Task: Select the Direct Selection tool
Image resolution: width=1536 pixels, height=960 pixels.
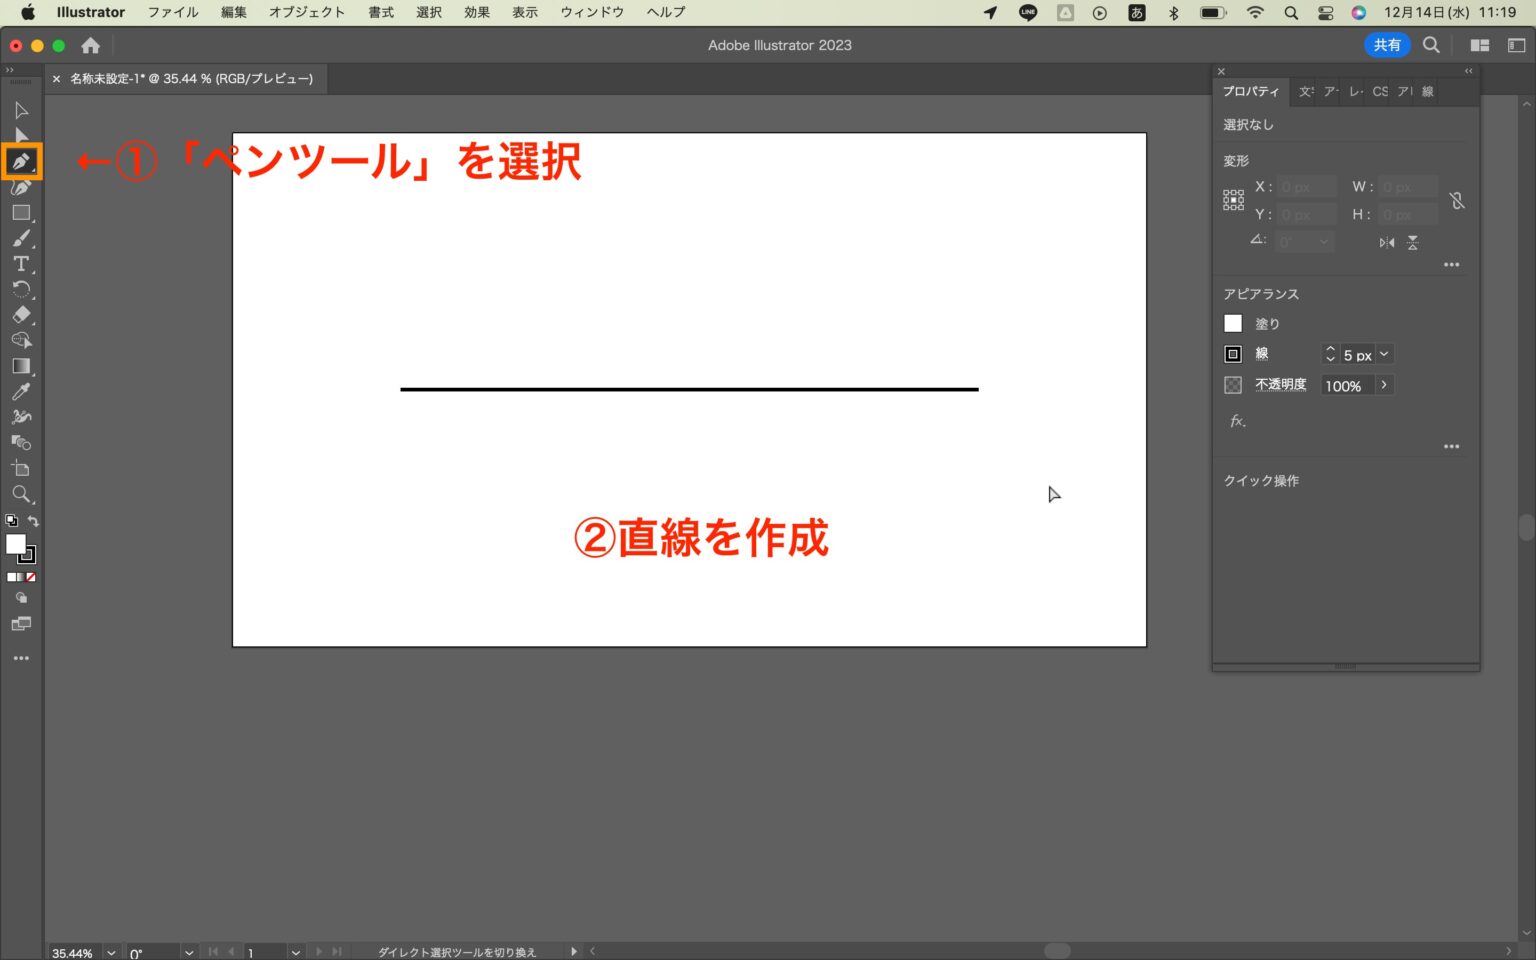Action: click(x=21, y=136)
